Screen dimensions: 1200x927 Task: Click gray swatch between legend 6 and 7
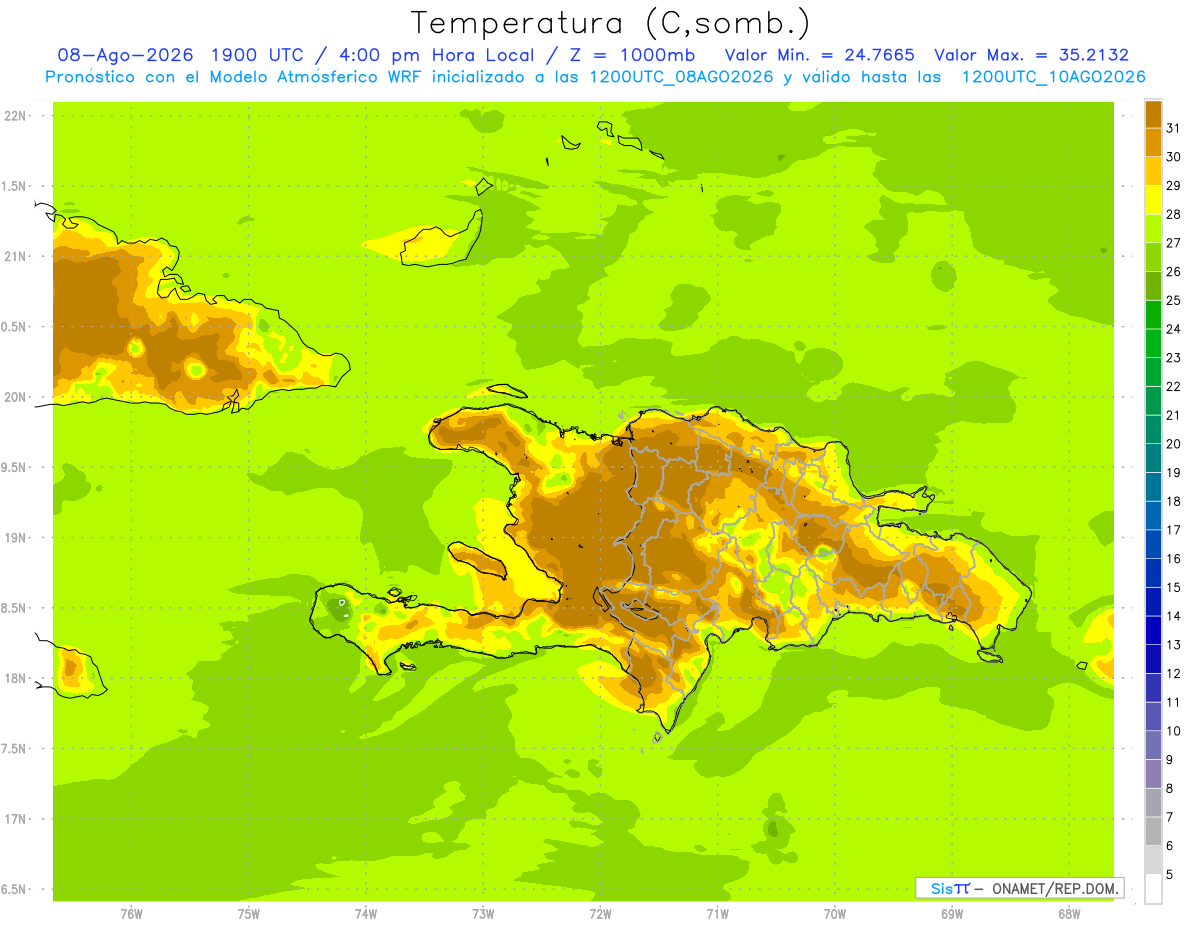coord(1153,831)
